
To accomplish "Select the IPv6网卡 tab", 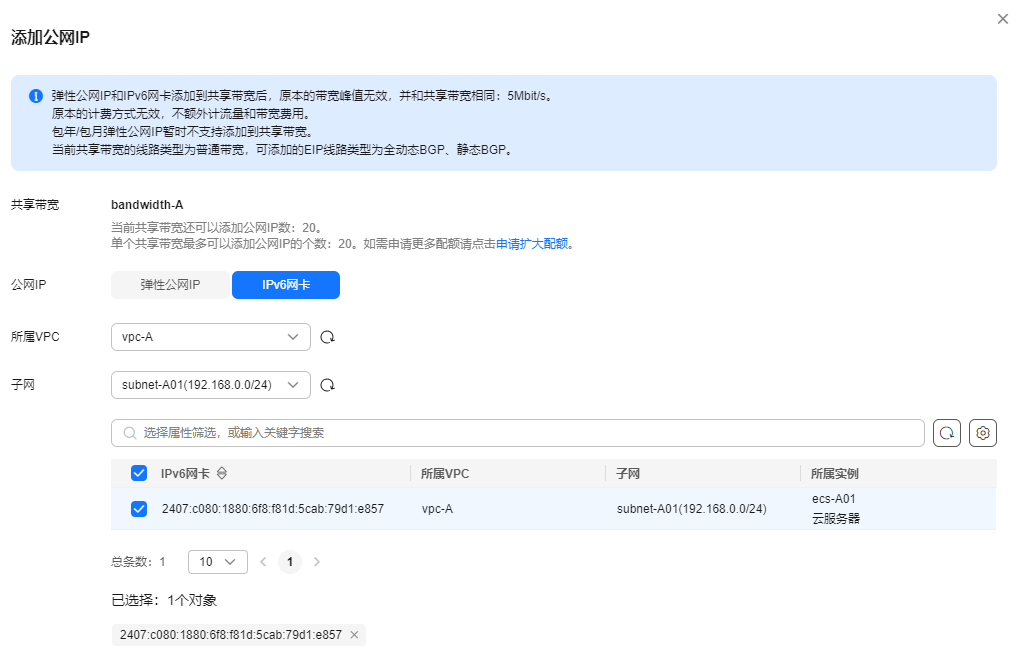I will pos(286,285).
